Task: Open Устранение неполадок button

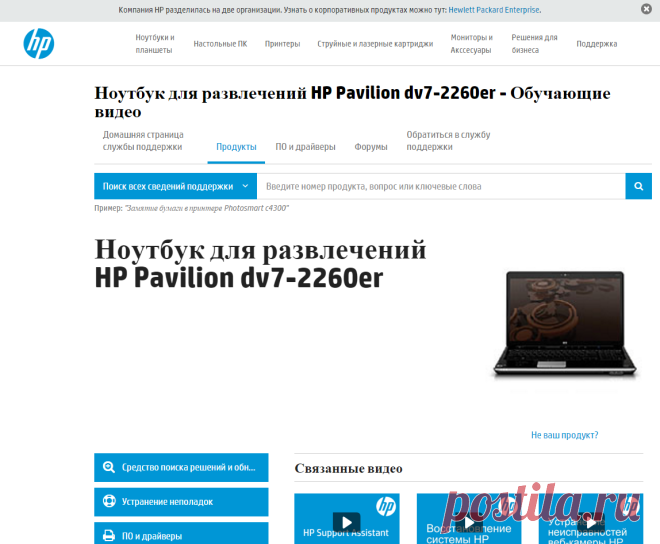Action: (181, 502)
